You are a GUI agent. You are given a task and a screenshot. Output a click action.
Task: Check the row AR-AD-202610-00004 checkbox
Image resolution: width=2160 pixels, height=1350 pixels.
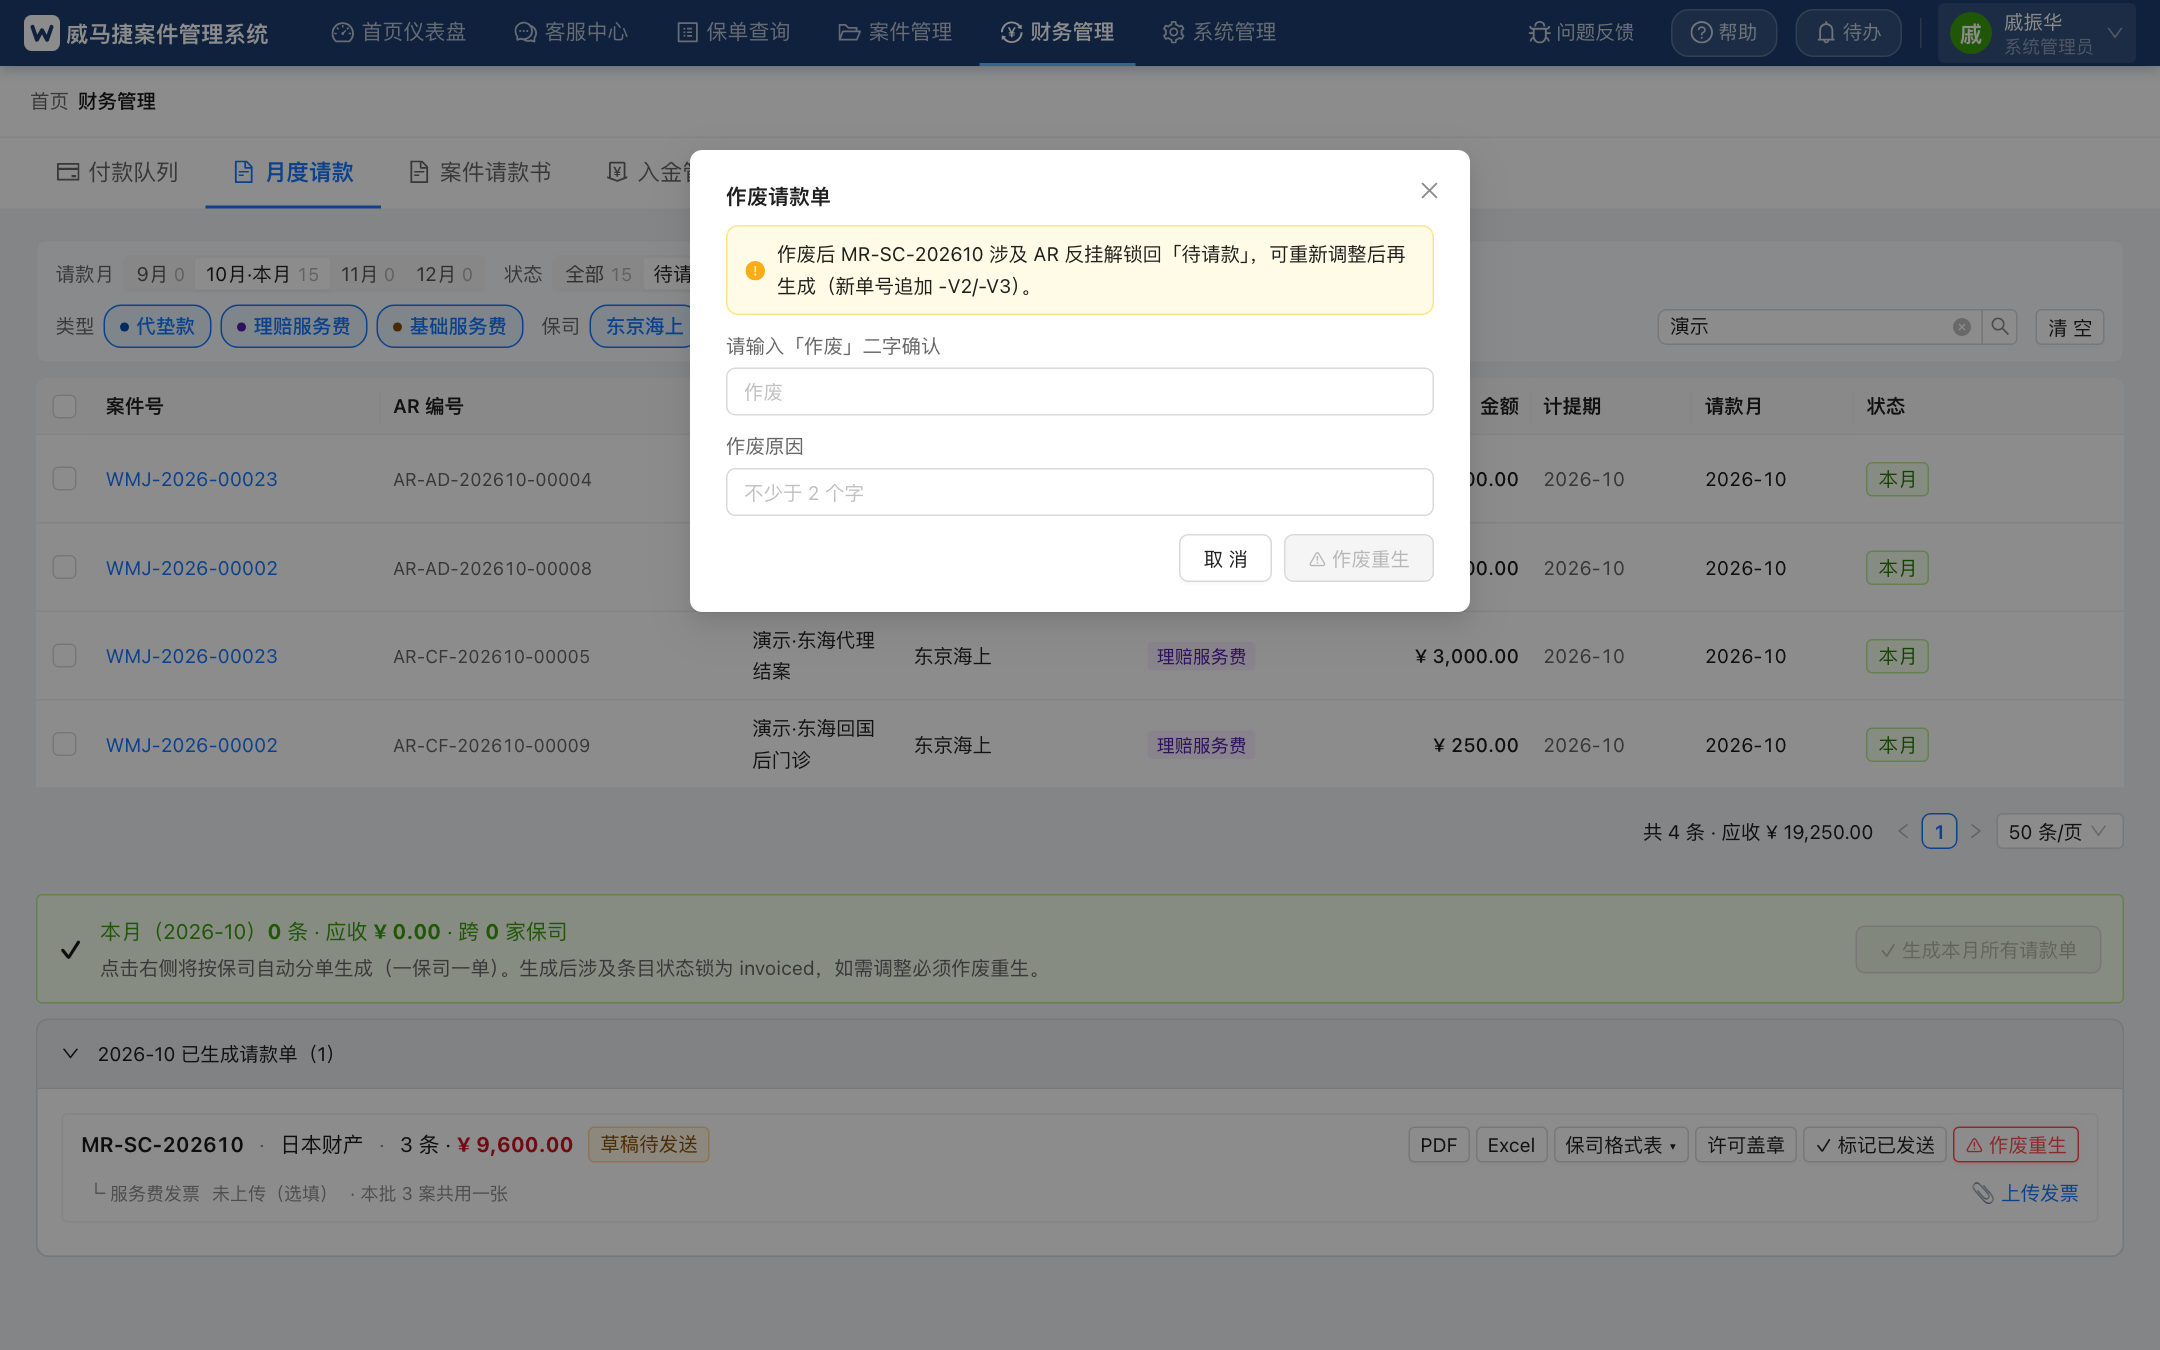65,479
